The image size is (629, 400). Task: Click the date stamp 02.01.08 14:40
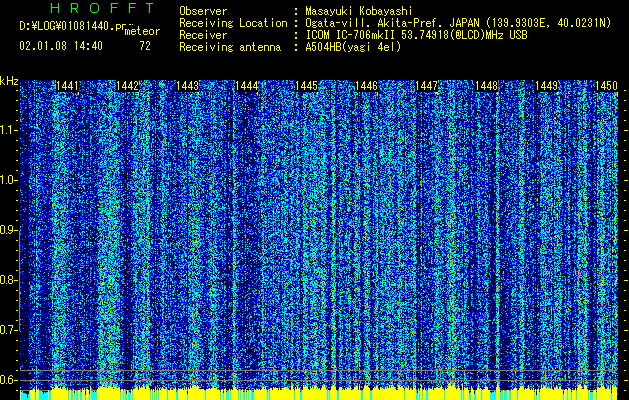tap(61, 46)
